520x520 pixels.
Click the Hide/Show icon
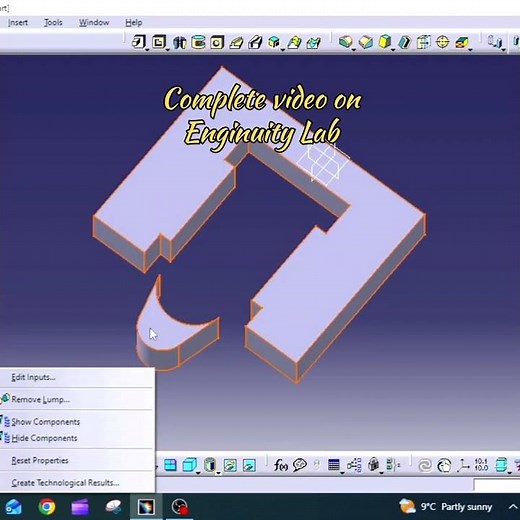pyautogui.click(x=230, y=465)
